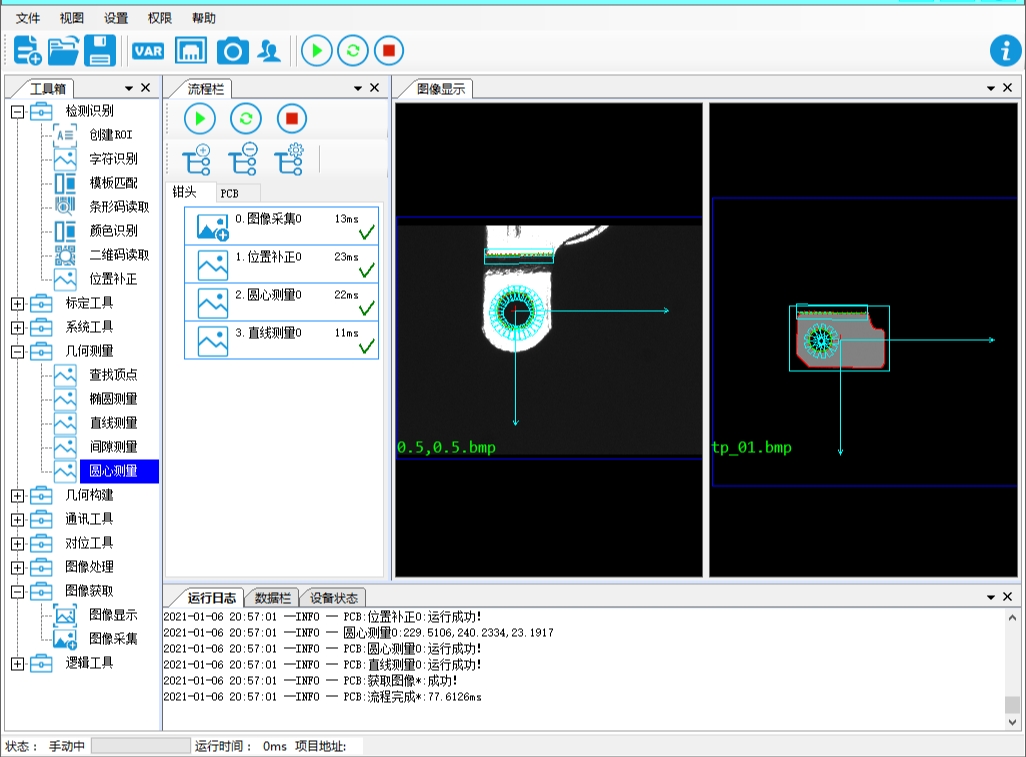The width and height of the screenshot is (1026, 757).
Task: Click the log scrollbar down arrow
Action: [x=1012, y=722]
